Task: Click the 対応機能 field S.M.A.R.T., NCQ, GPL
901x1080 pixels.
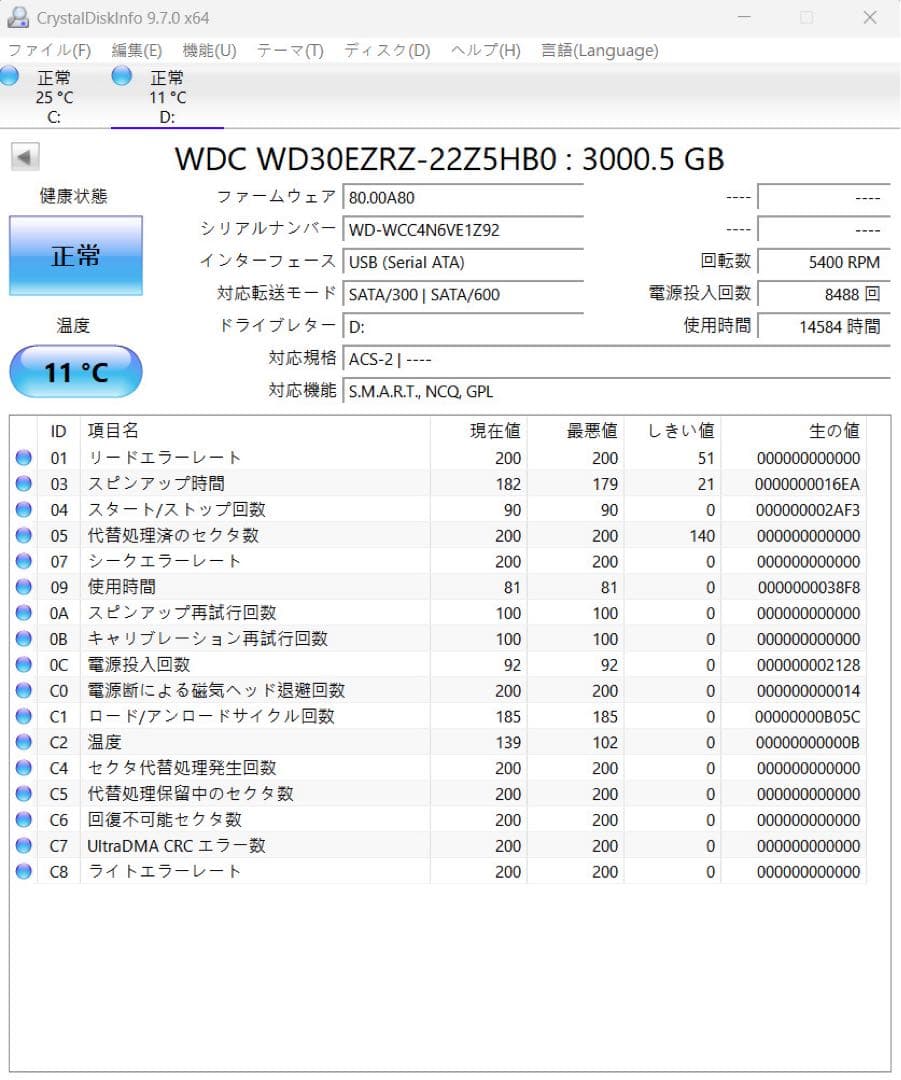Action: (x=617, y=391)
